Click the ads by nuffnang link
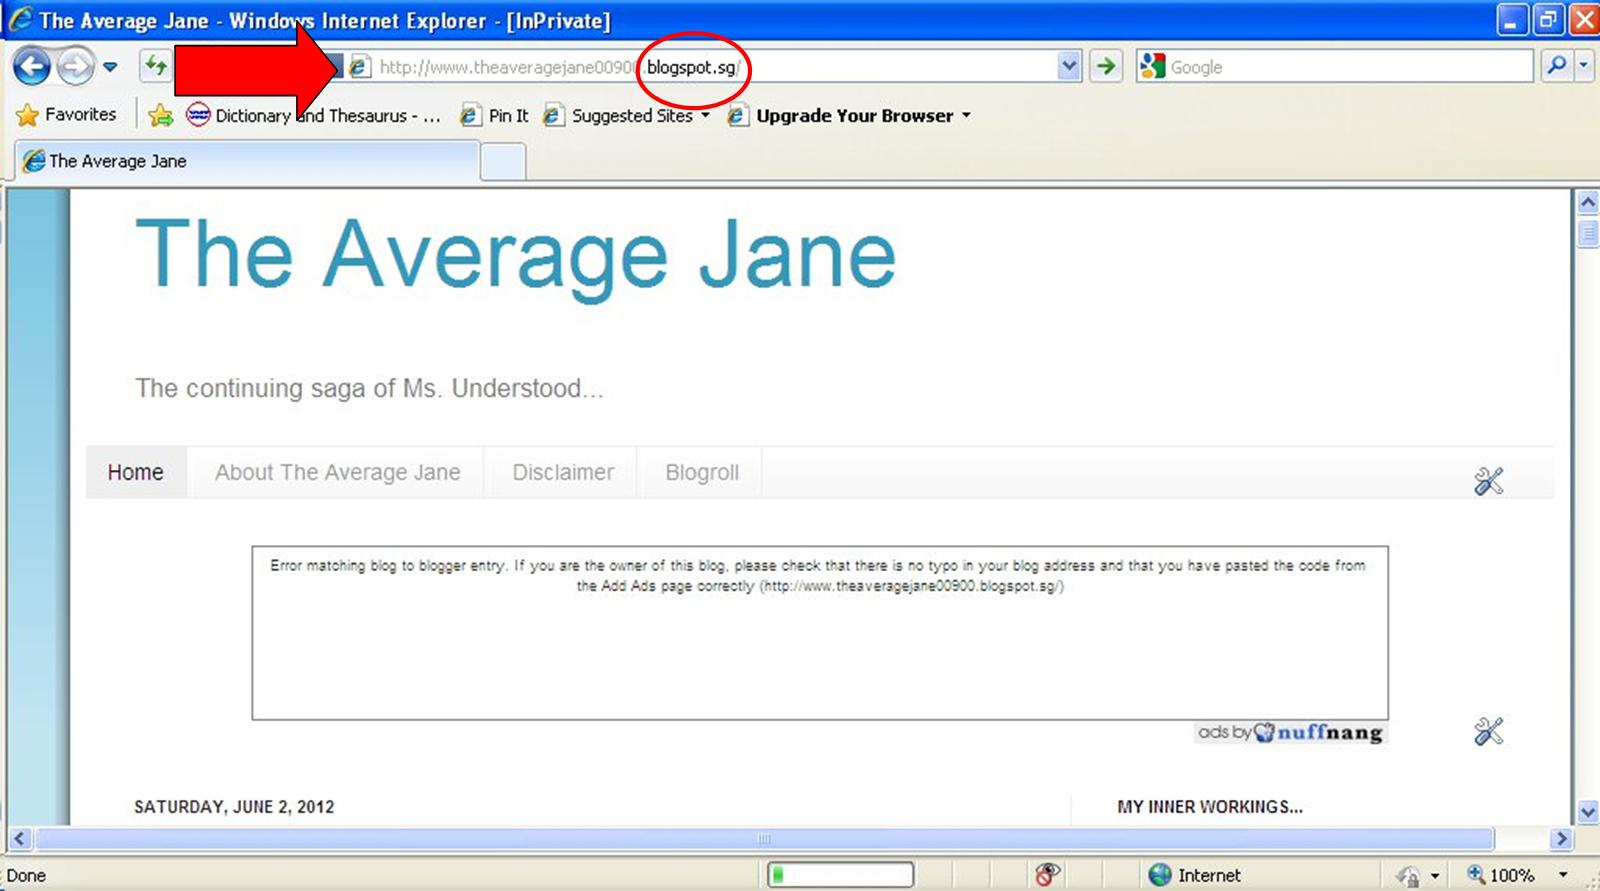The image size is (1600, 891). point(1291,732)
